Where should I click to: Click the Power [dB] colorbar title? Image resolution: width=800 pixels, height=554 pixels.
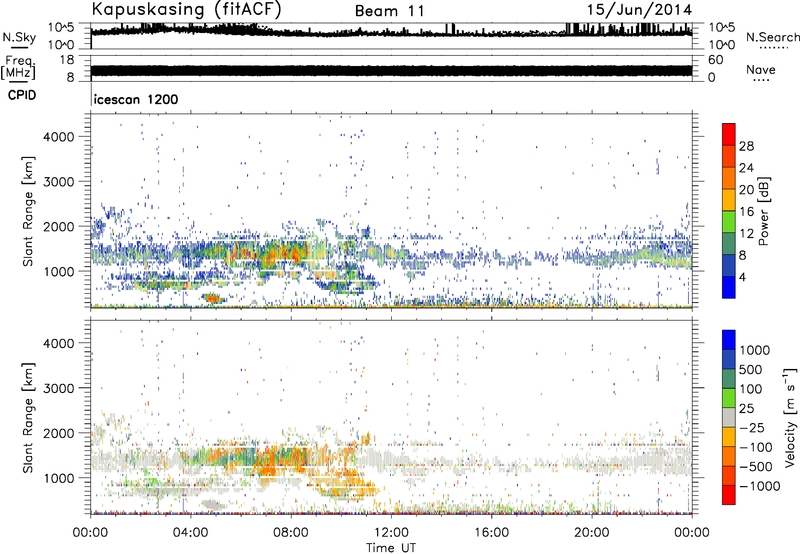point(764,211)
